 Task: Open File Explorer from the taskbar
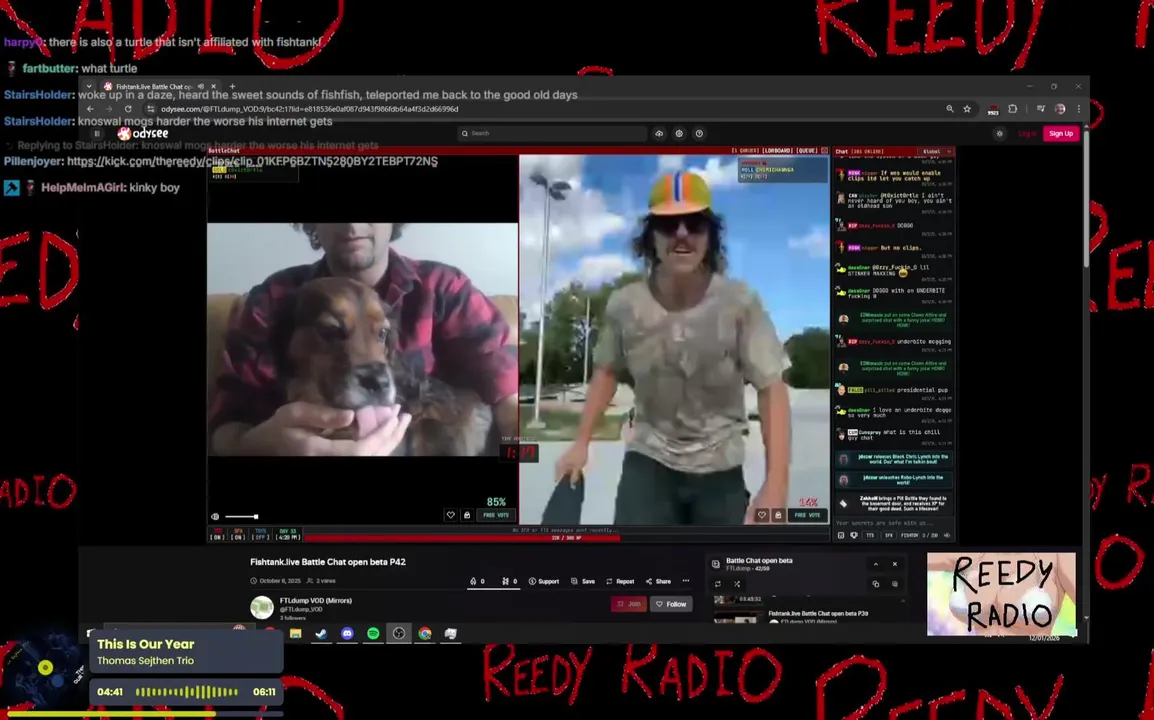pos(295,633)
